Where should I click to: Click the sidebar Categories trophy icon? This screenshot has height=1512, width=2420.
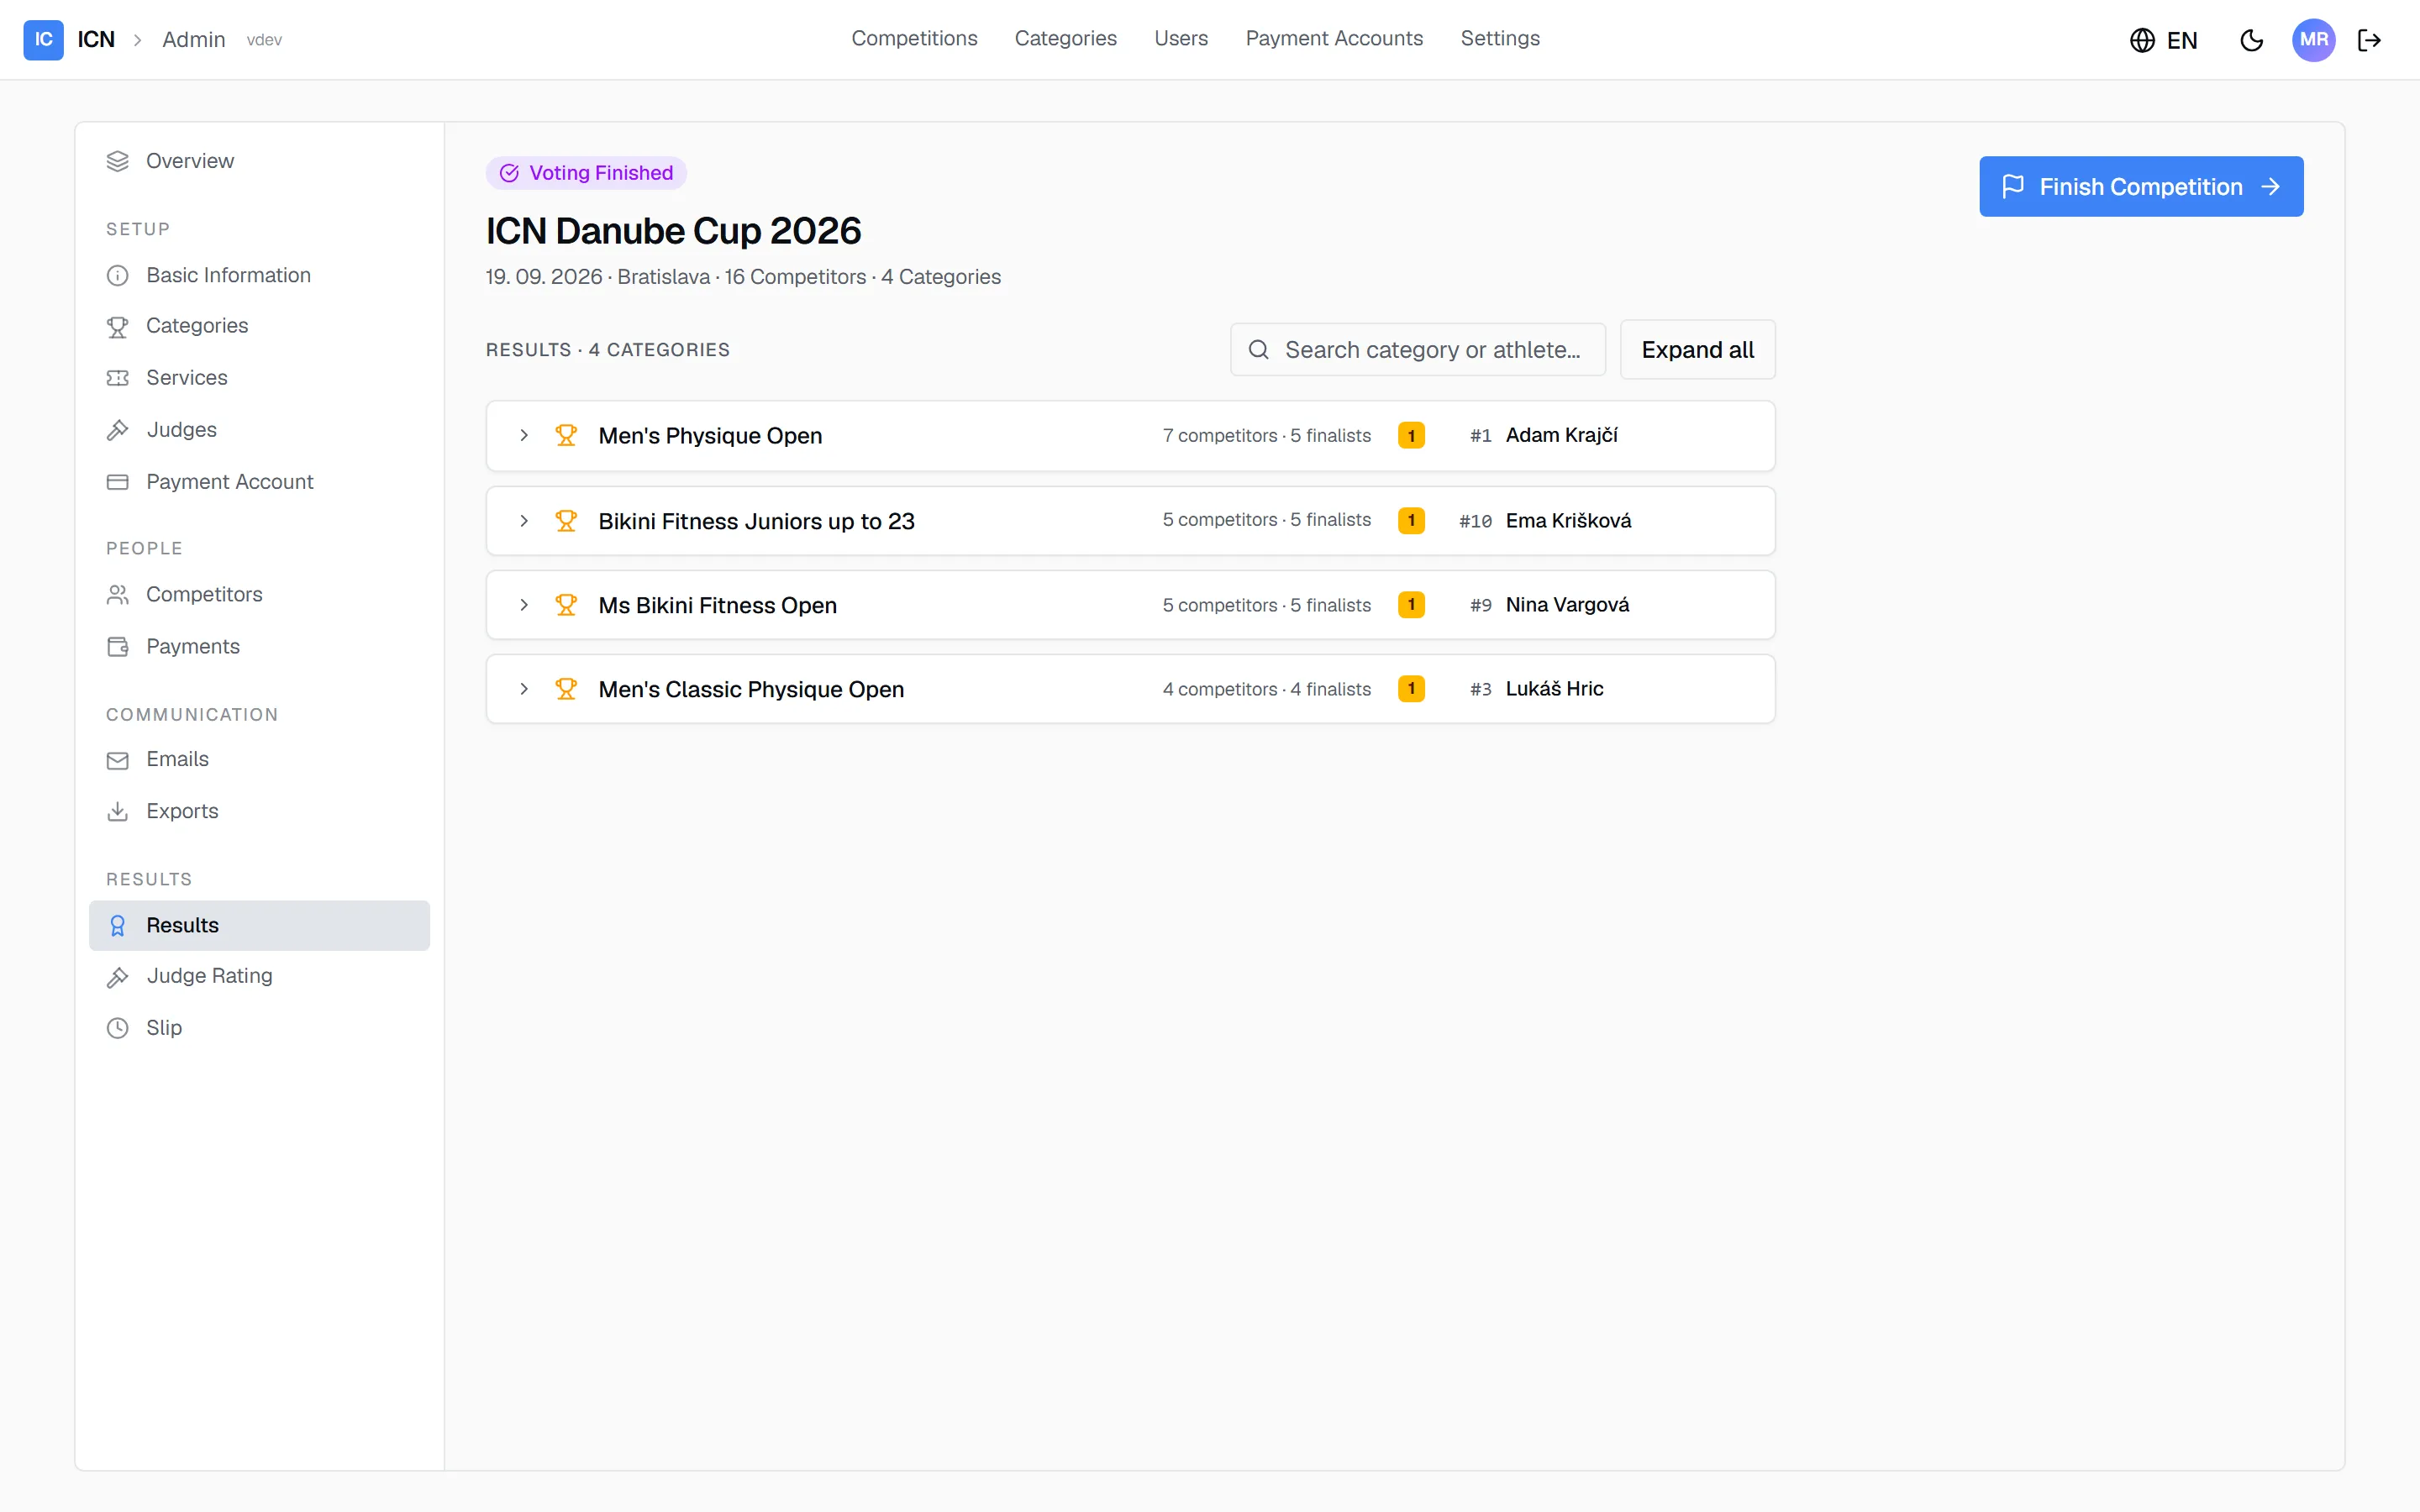118,326
